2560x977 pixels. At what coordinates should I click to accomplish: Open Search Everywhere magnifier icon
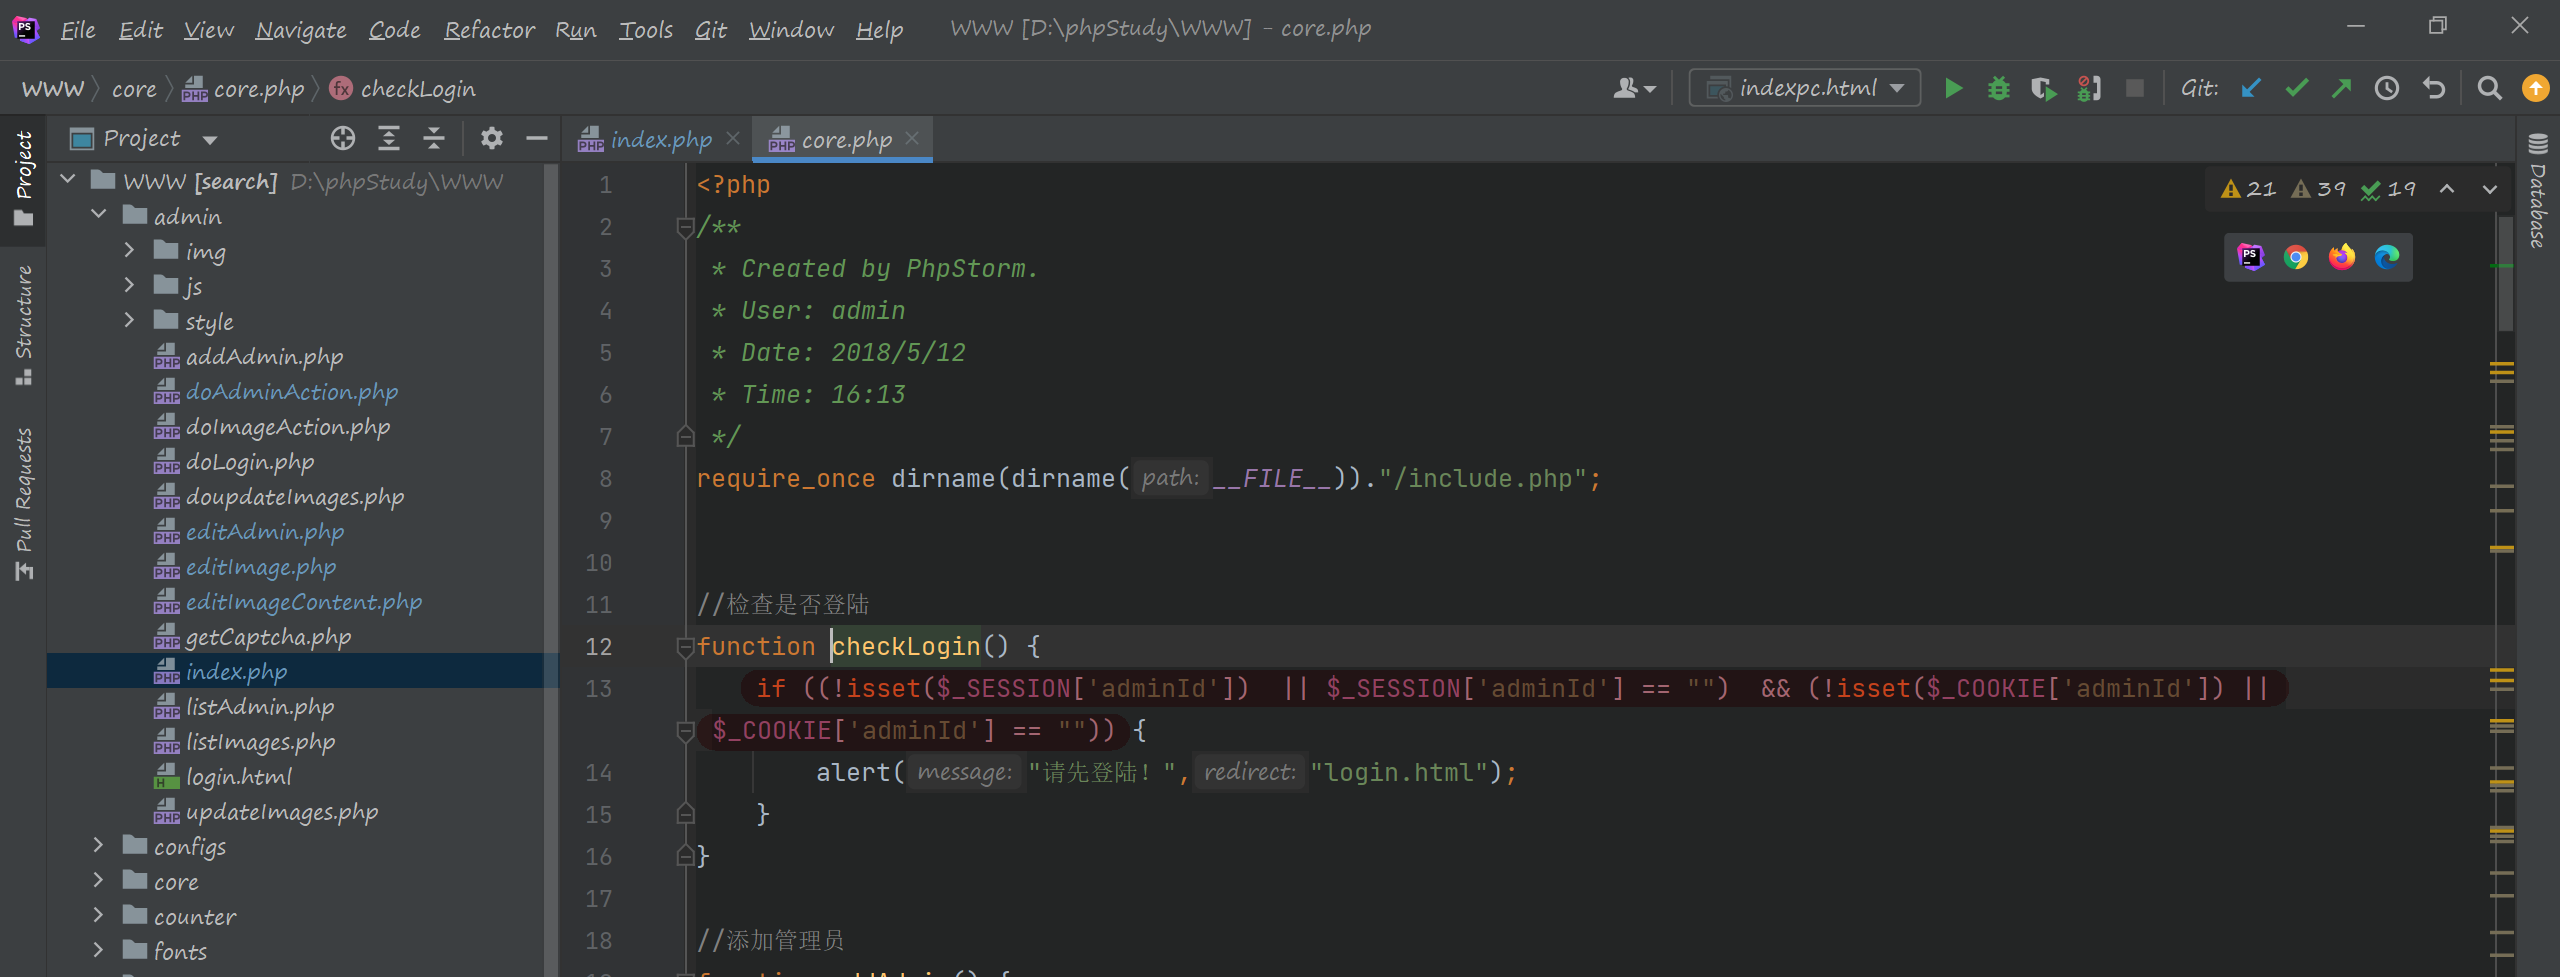click(2490, 89)
